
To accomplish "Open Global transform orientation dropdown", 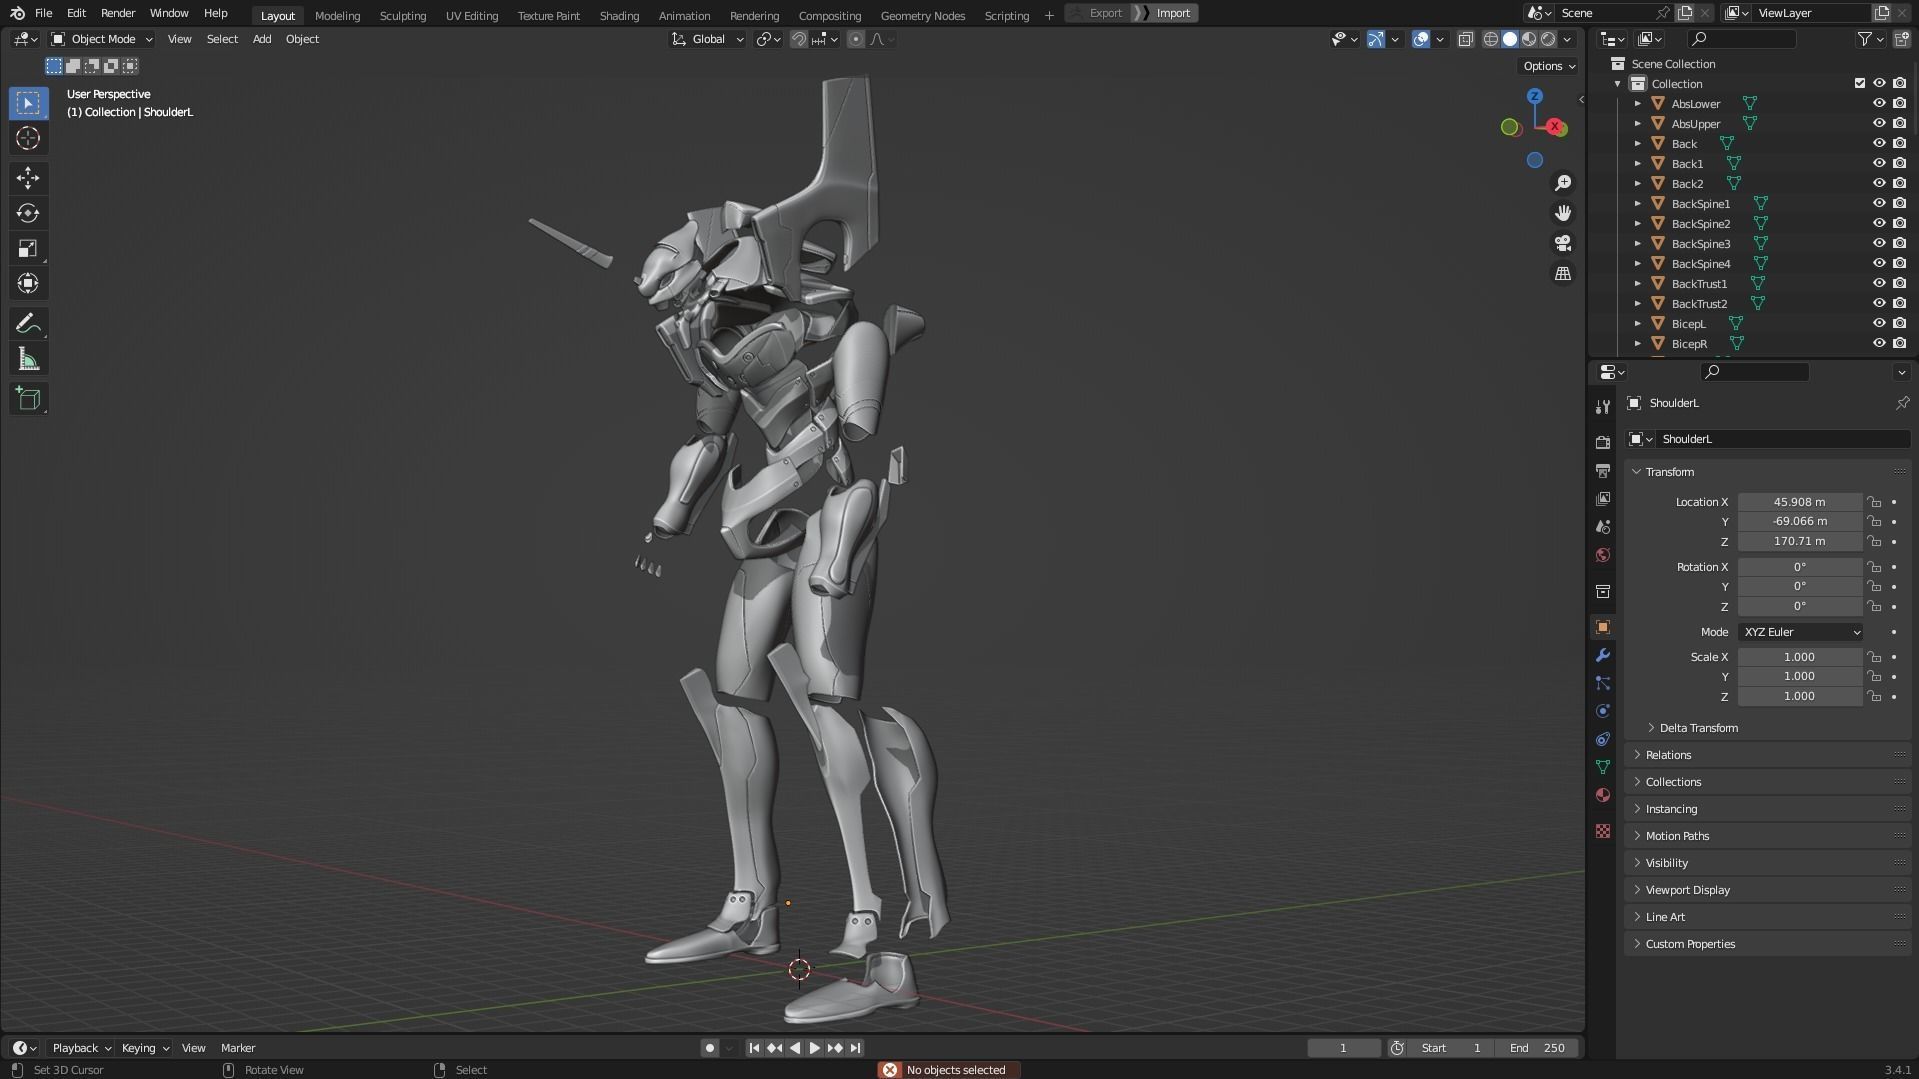I will (708, 39).
